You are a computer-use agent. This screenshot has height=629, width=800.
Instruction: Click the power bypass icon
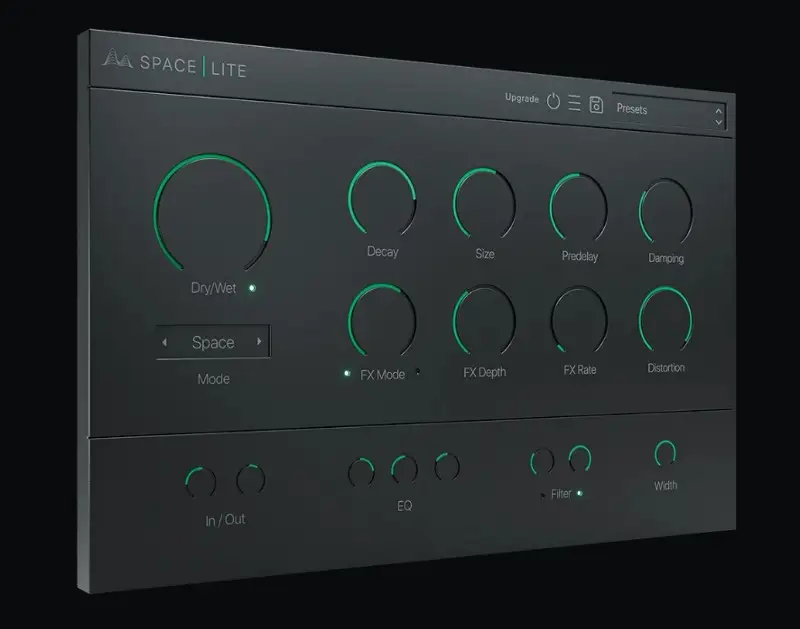[553, 102]
